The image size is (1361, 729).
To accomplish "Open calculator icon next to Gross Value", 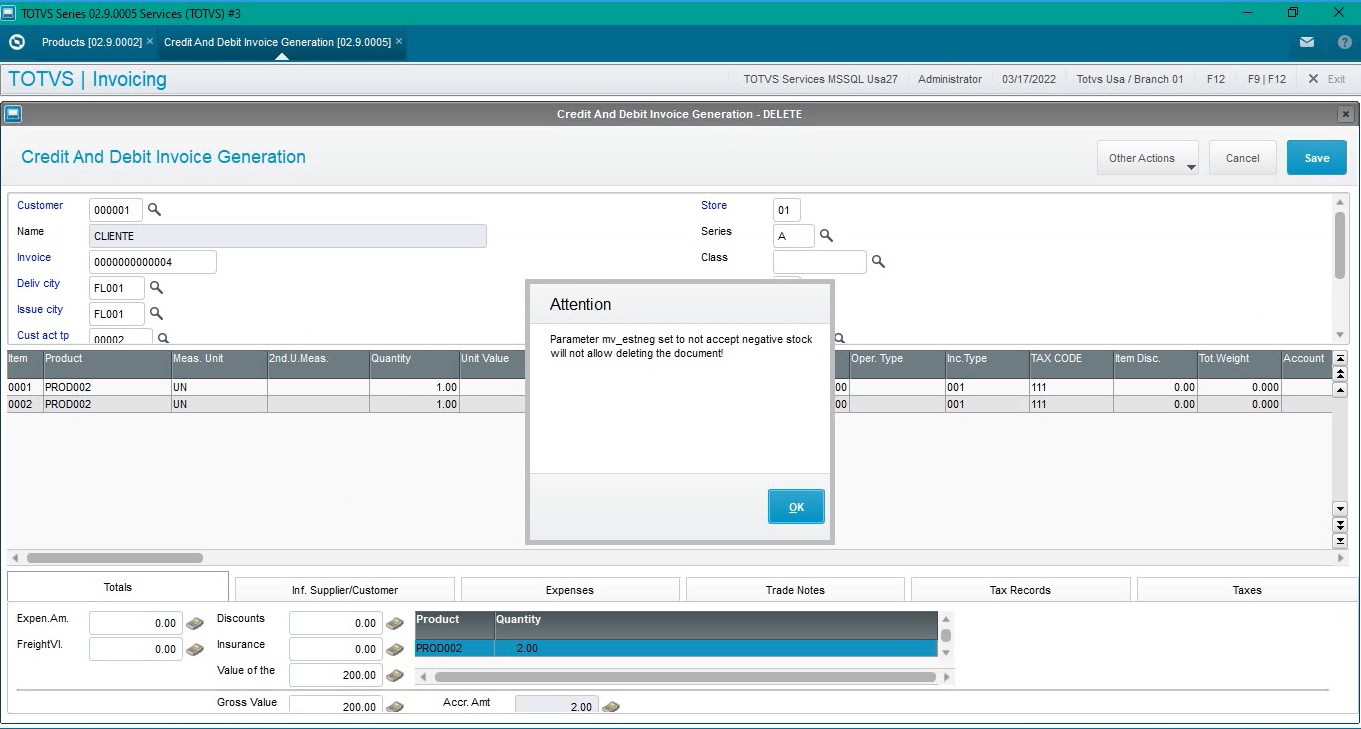I will point(395,706).
